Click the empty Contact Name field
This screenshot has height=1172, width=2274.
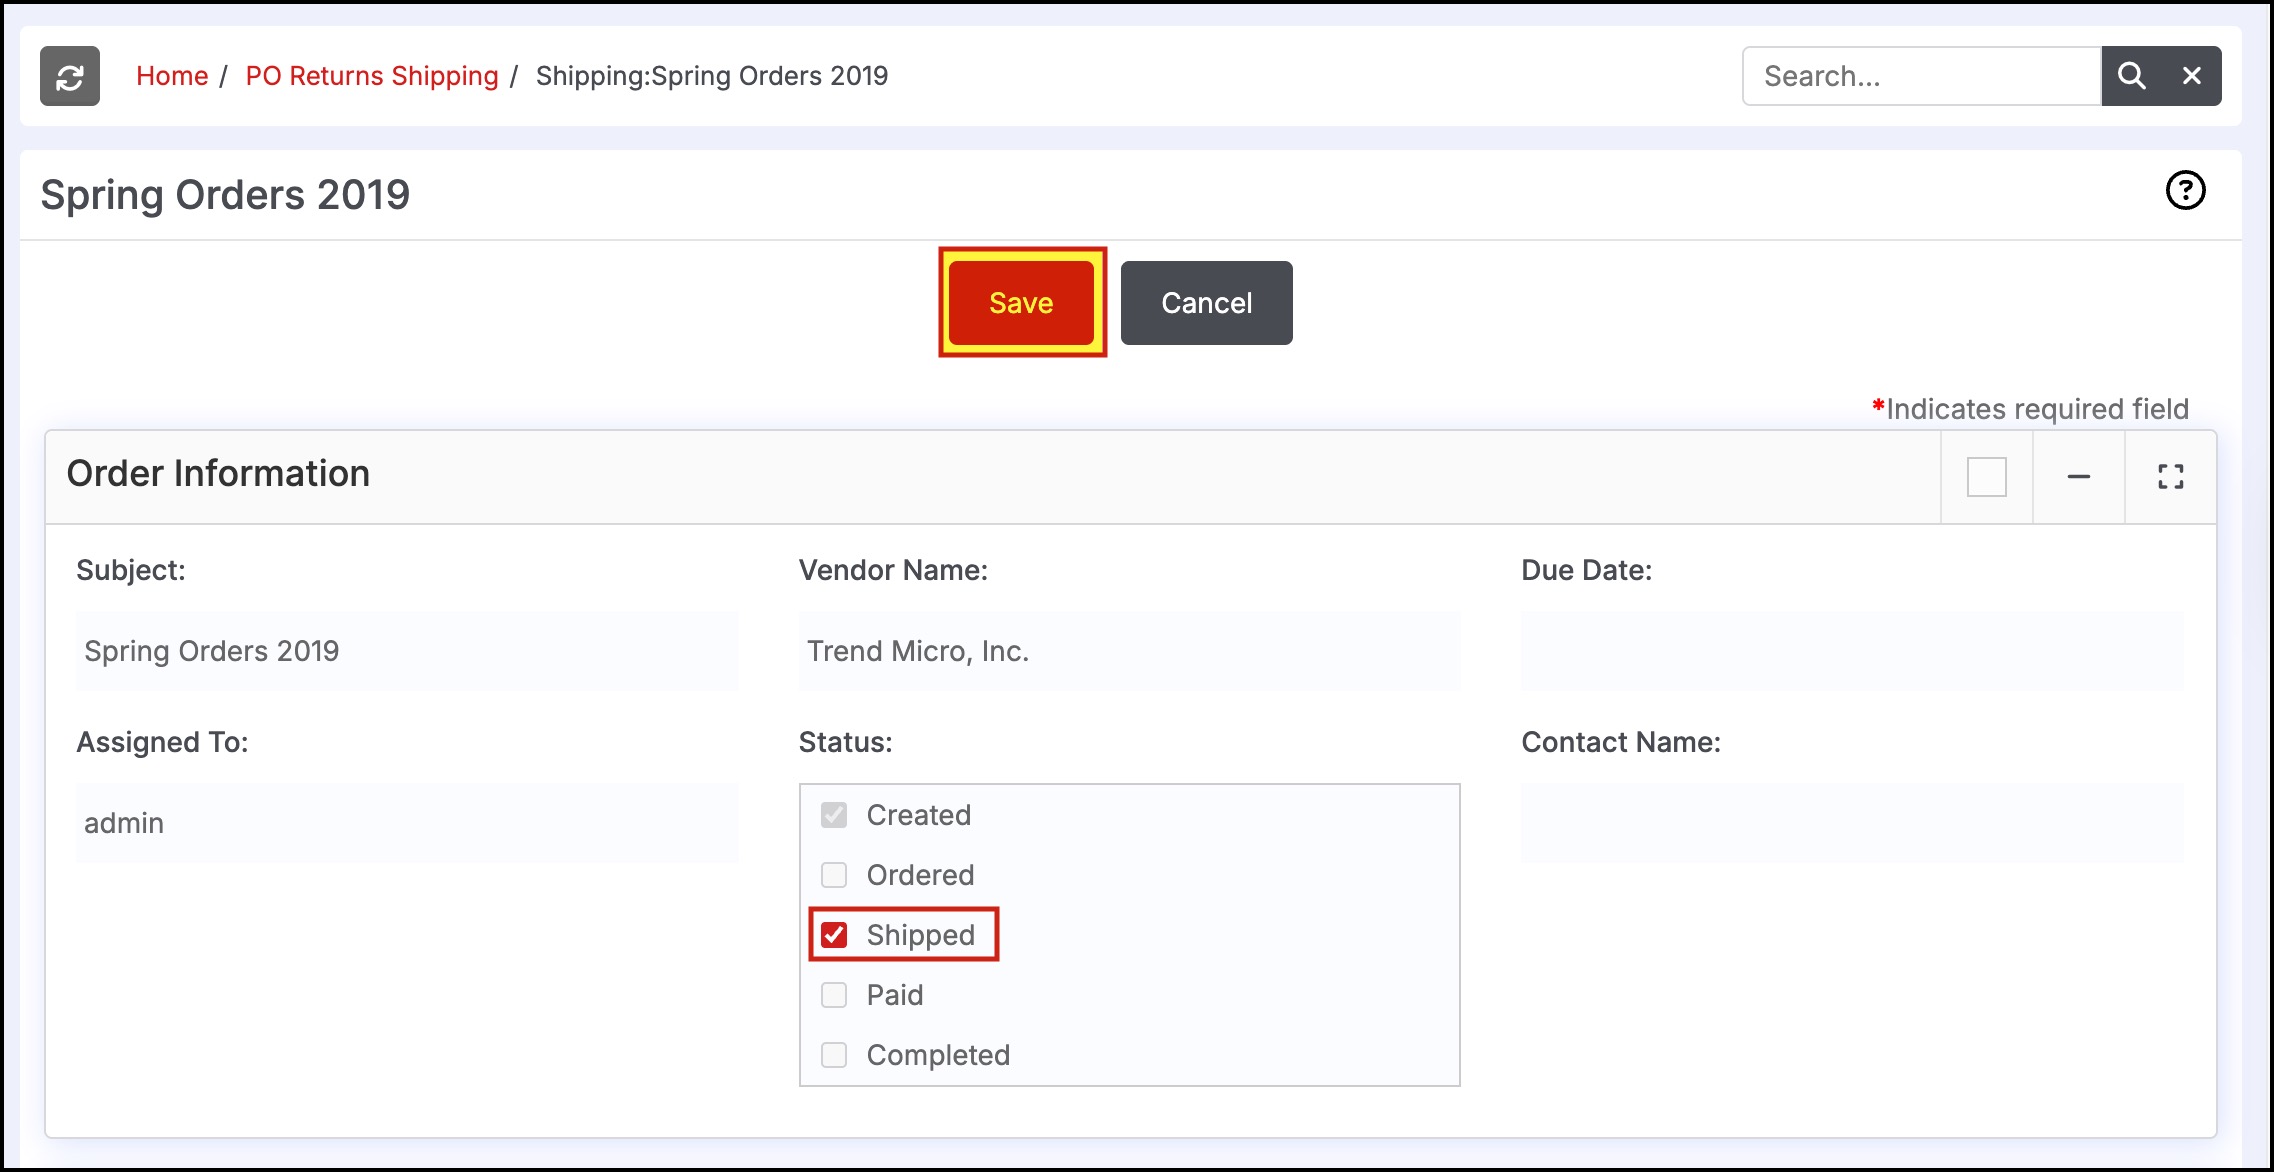click(x=1852, y=823)
